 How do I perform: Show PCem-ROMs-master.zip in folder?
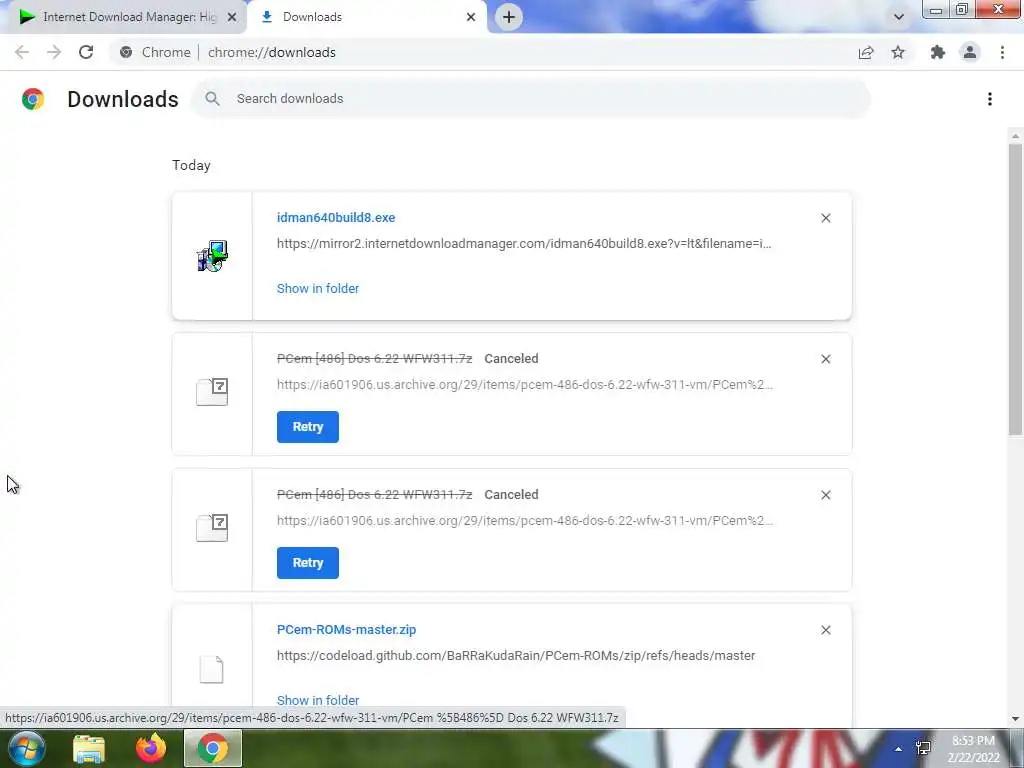pyautogui.click(x=318, y=700)
